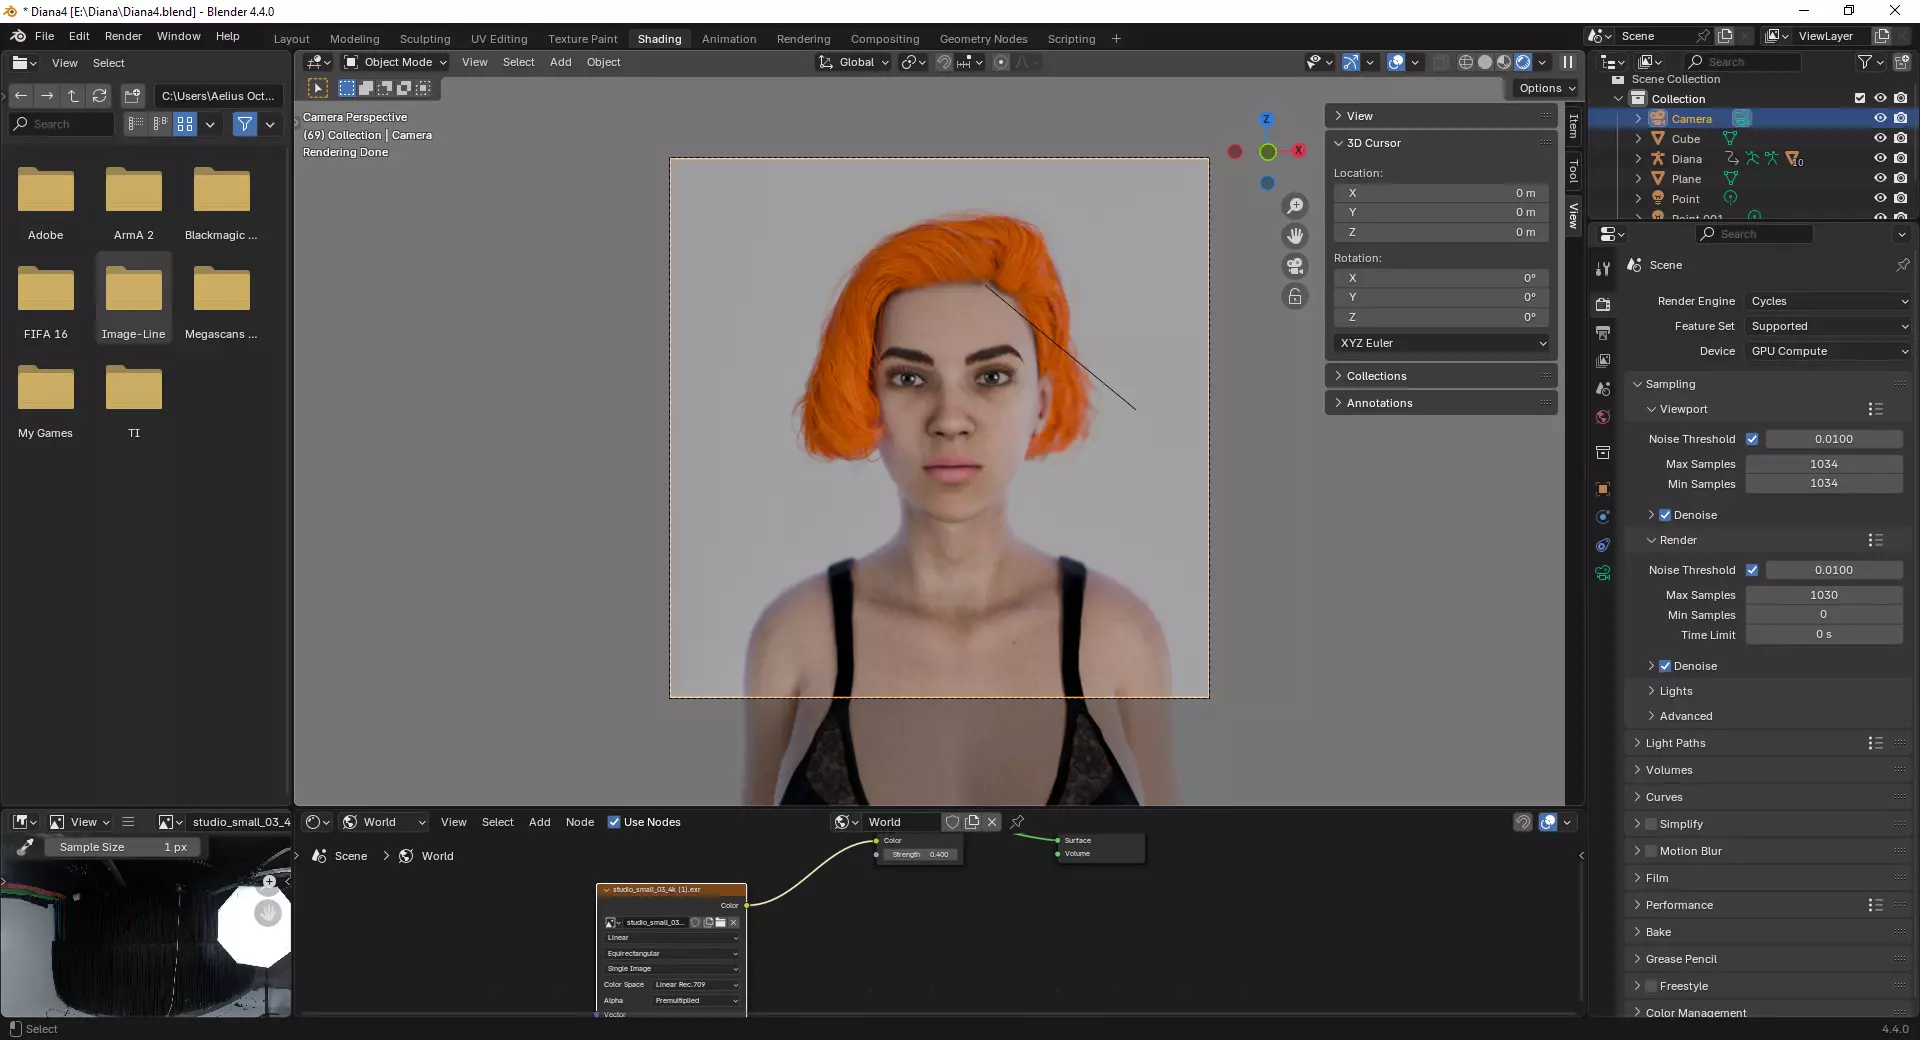Viewport: 1920px width, 1040px height.
Task: Hide Cube in viewport via eye icon
Action: 1880,138
